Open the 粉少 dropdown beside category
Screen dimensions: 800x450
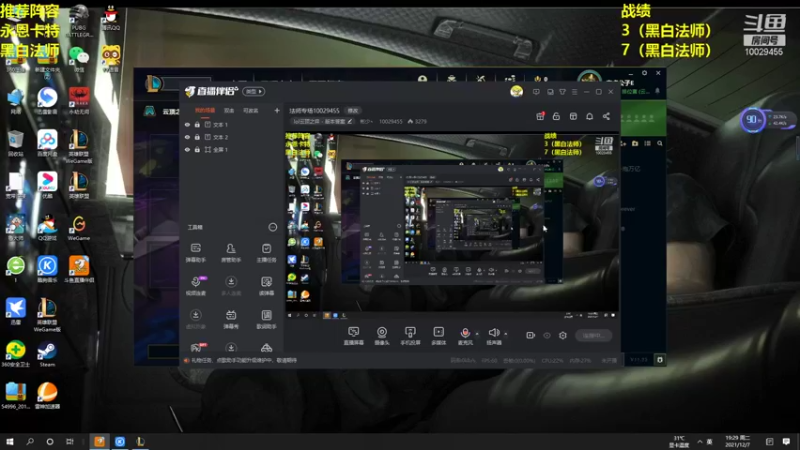click(x=366, y=121)
